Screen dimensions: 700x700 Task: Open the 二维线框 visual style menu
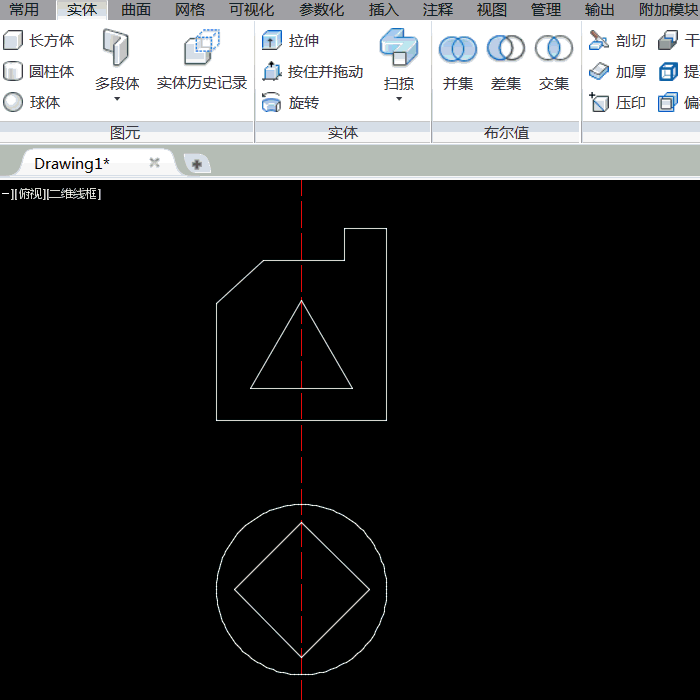(74, 194)
